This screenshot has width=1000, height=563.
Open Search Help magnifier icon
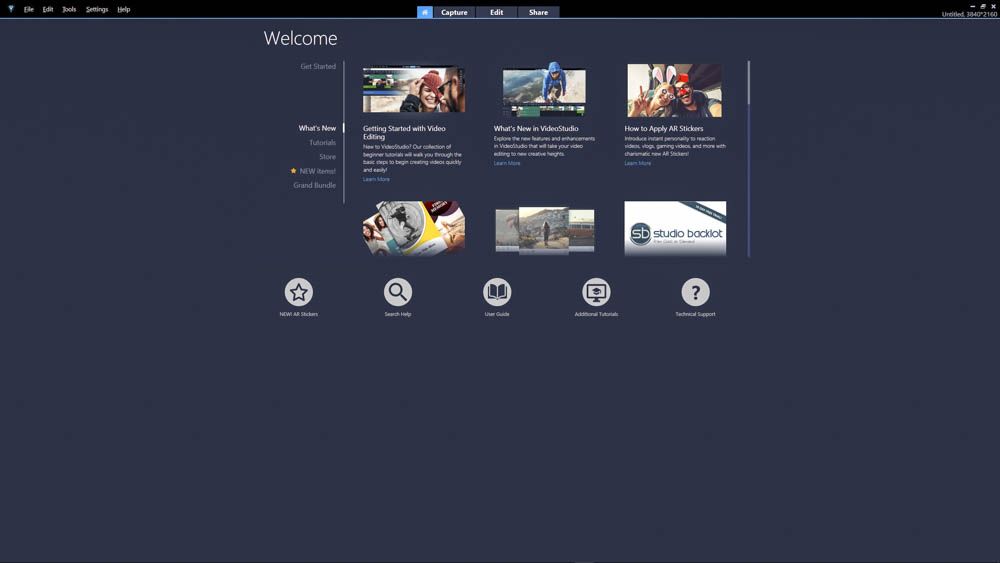point(397,292)
